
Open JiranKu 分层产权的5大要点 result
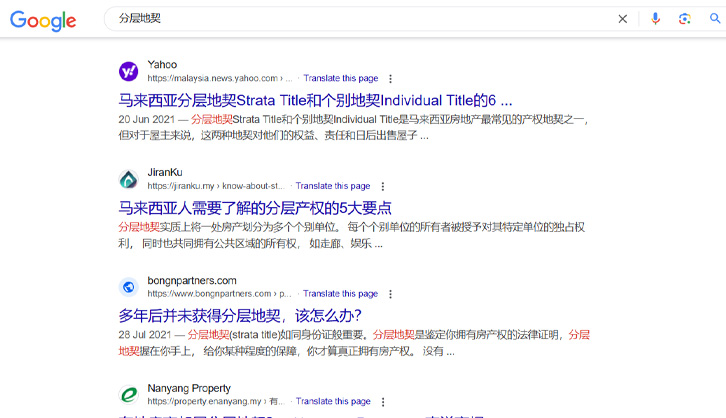[x=255, y=208]
